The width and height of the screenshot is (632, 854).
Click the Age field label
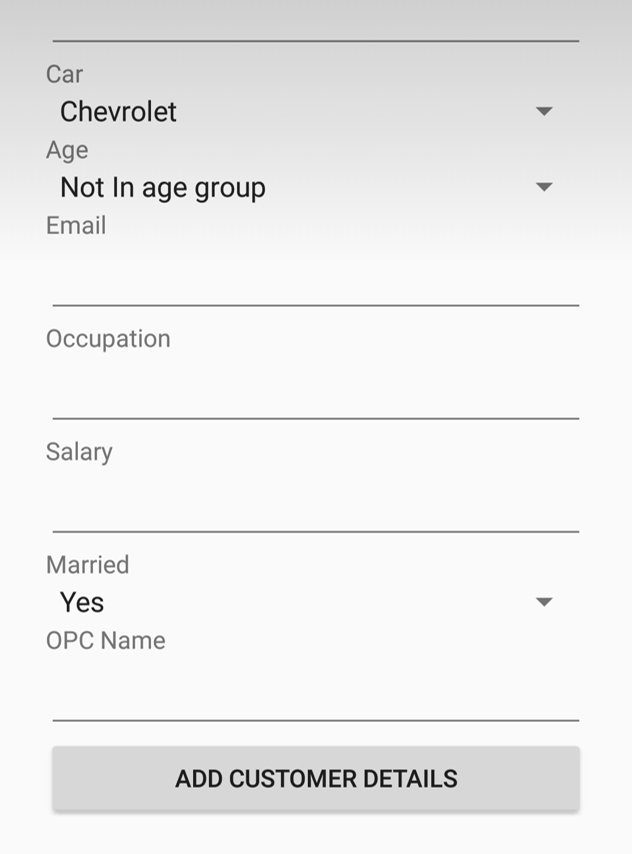tap(67, 150)
